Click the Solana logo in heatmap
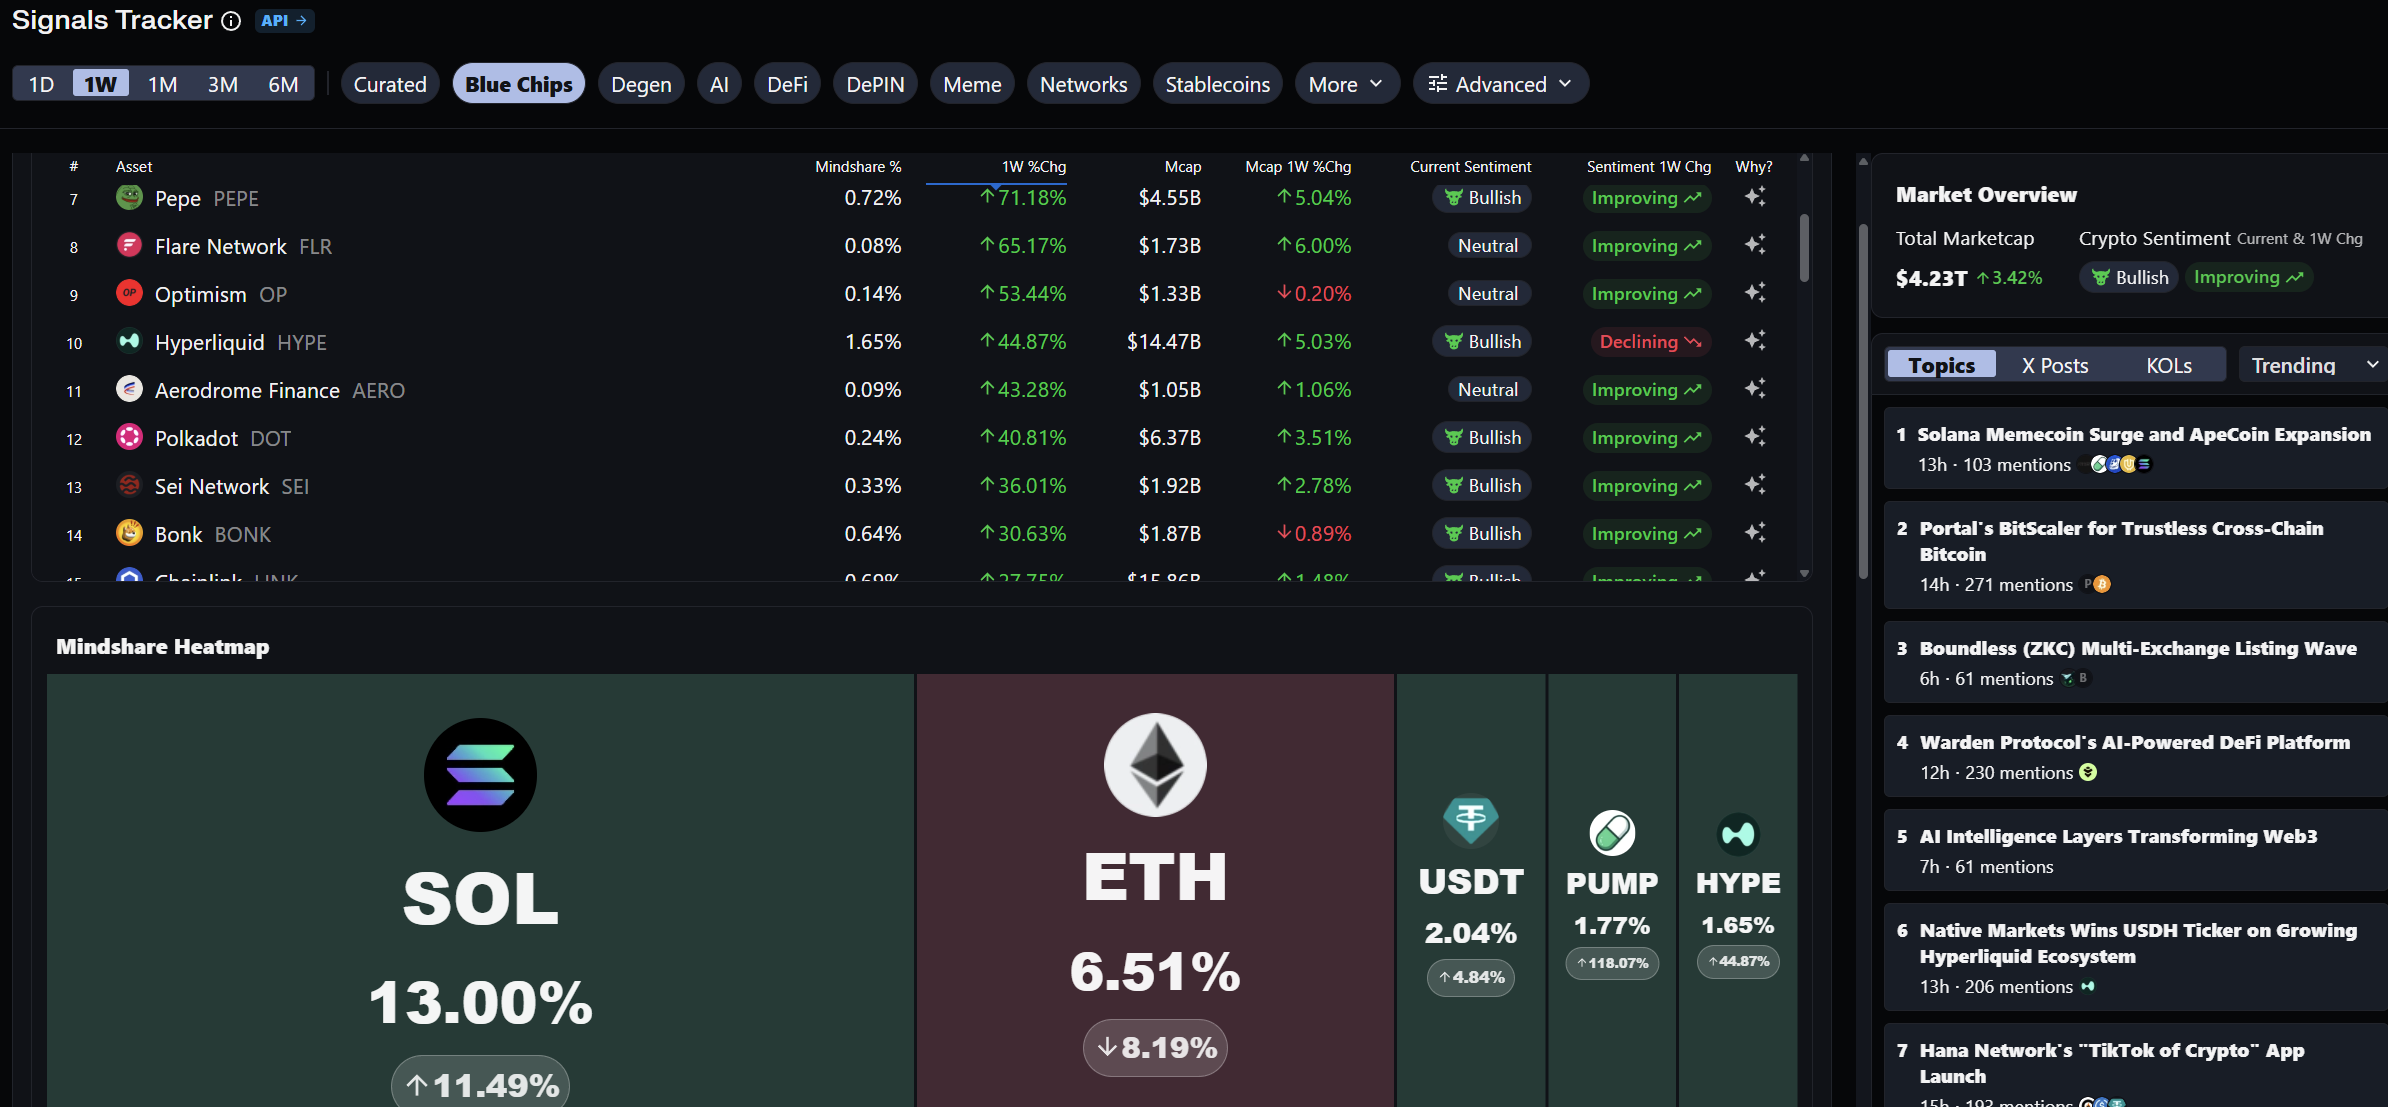2388x1107 pixels. 480,775
